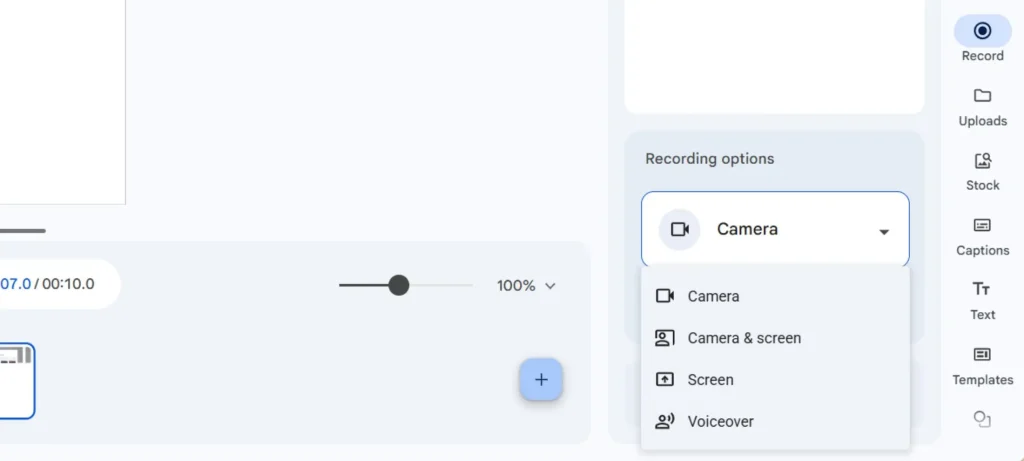Open the Templates panel
Screen dimensions: 1024x461
pos(982,365)
